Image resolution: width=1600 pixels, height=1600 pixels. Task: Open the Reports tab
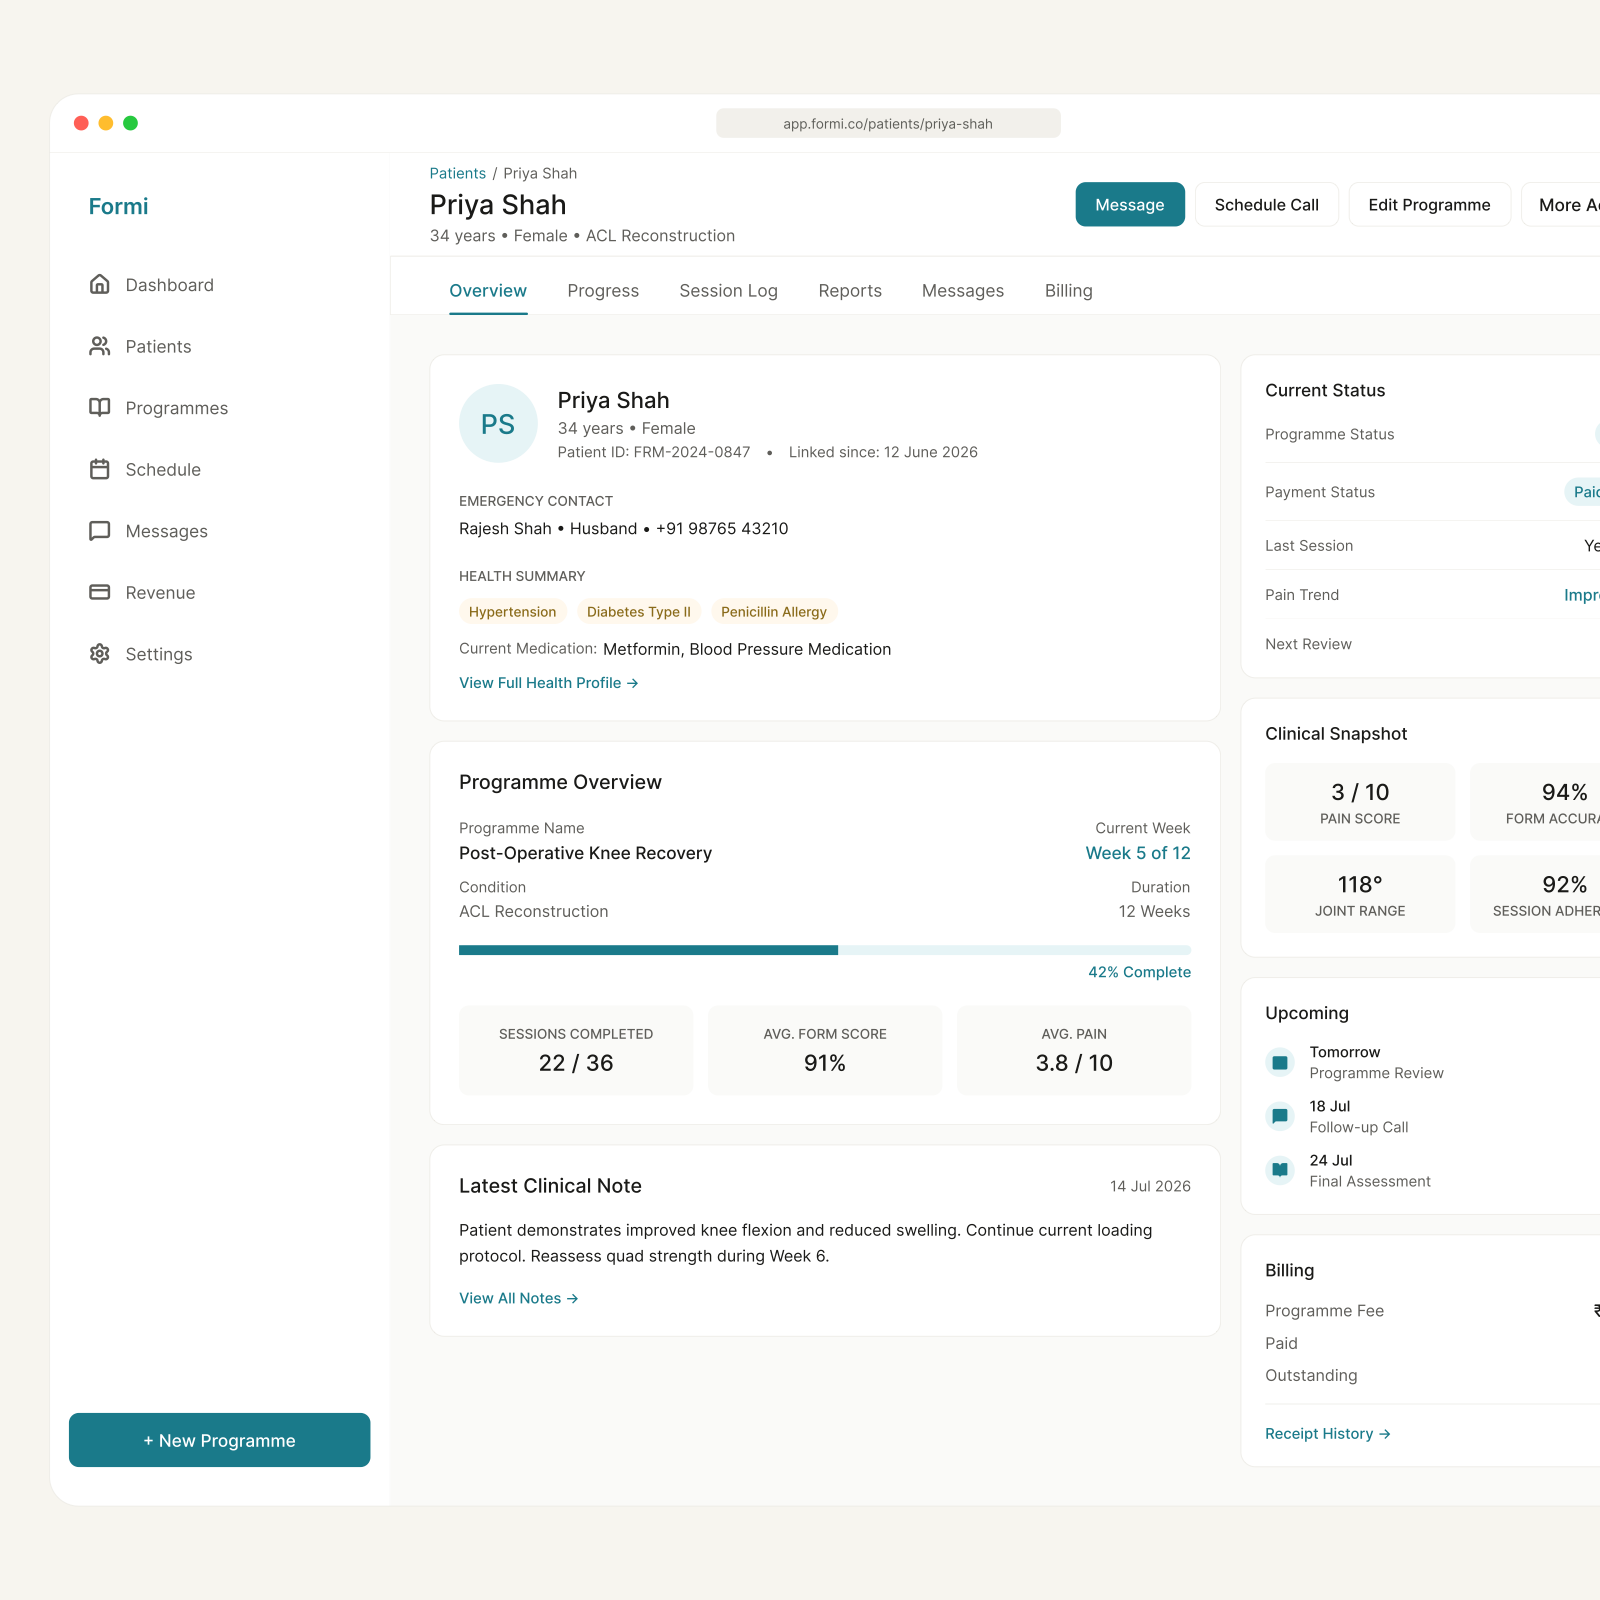coord(850,291)
